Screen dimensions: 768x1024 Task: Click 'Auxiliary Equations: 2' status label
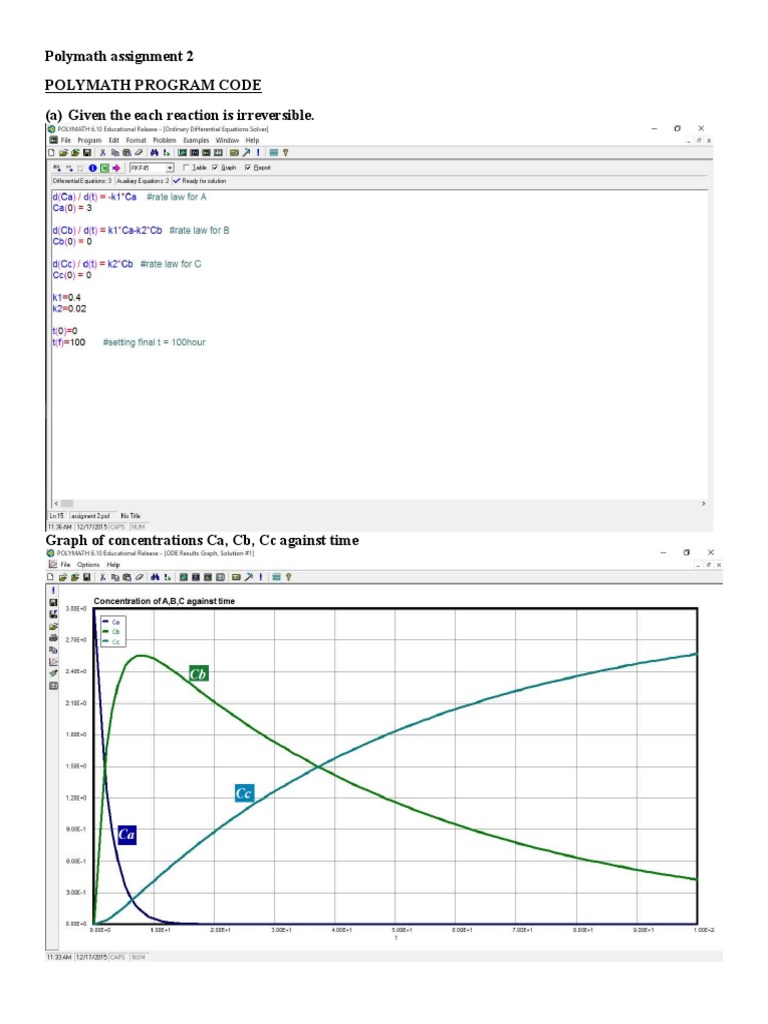coord(142,181)
